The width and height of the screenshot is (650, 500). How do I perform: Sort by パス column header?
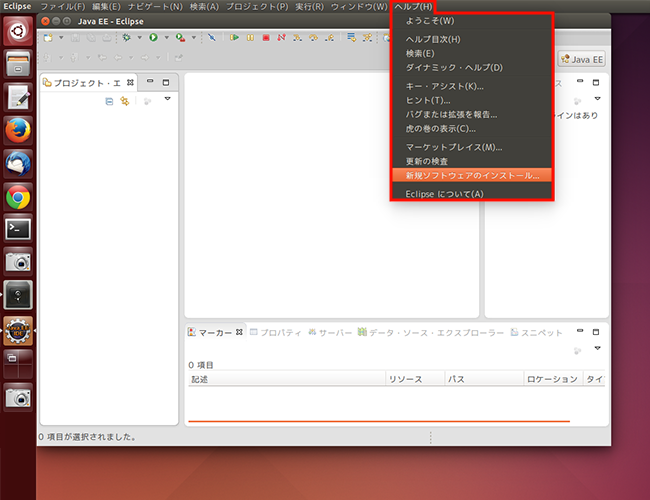click(484, 379)
